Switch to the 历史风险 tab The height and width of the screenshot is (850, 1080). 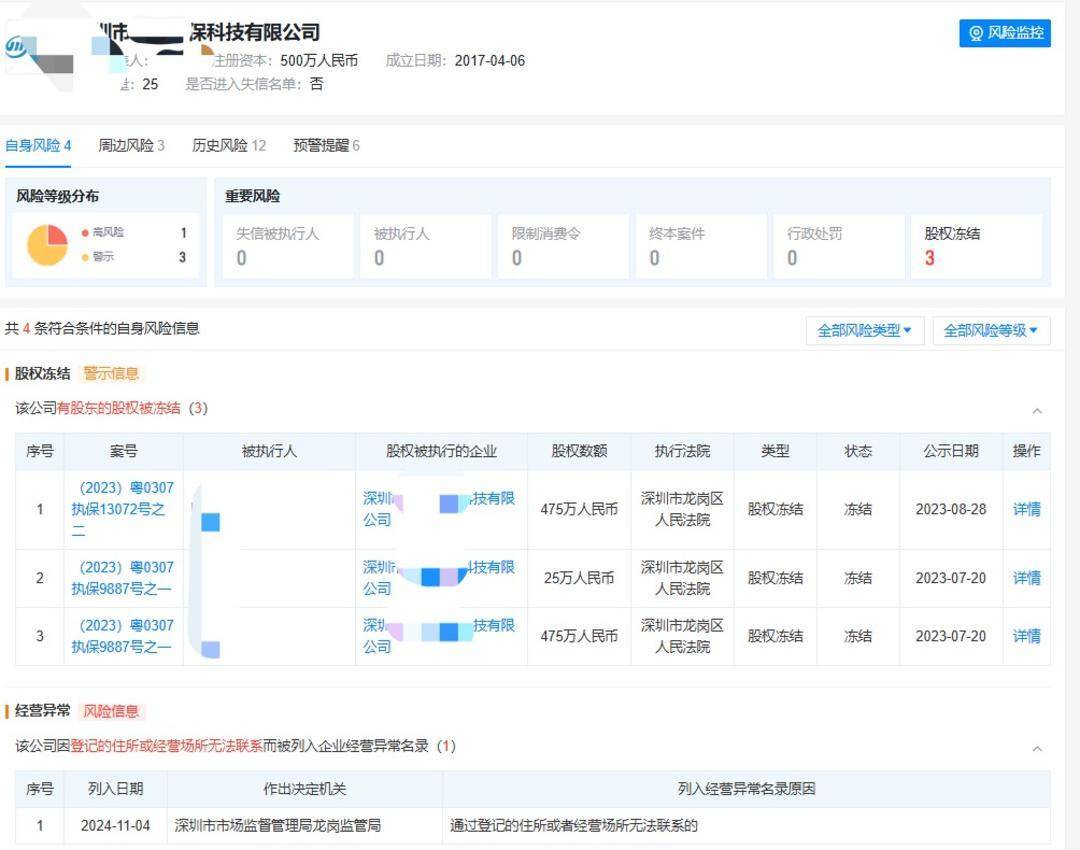pyautogui.click(x=222, y=144)
